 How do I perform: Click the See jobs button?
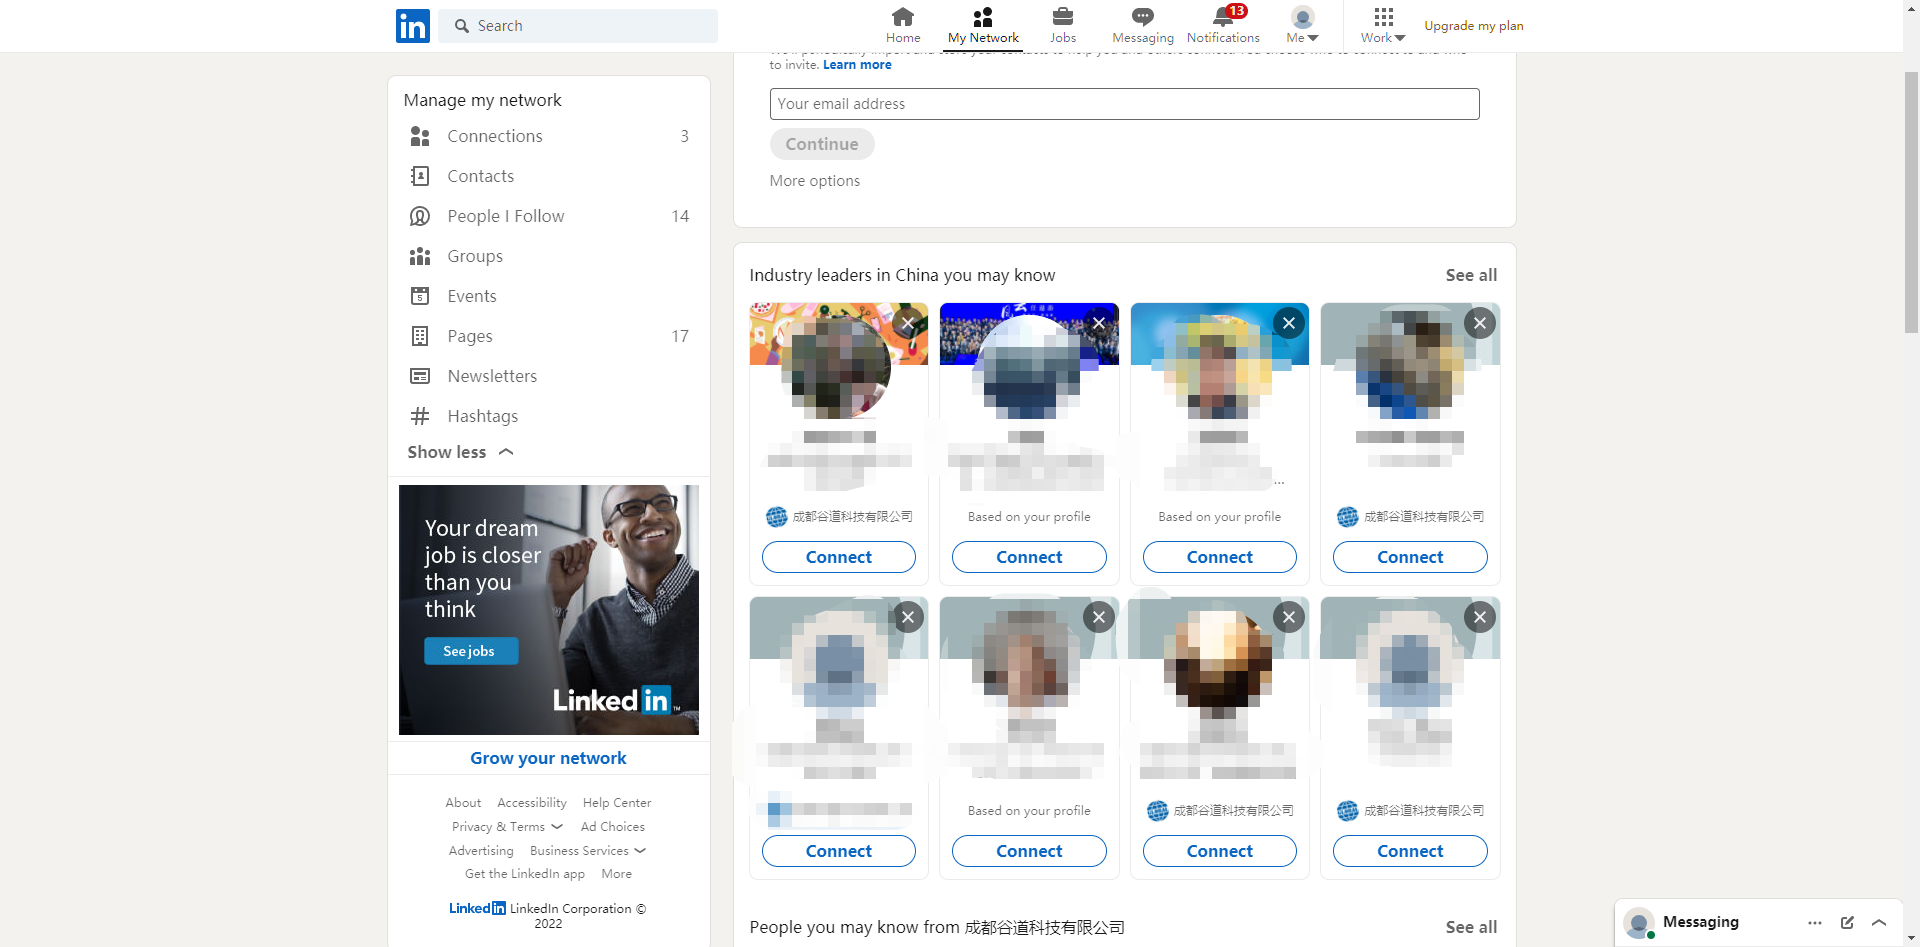click(x=469, y=651)
